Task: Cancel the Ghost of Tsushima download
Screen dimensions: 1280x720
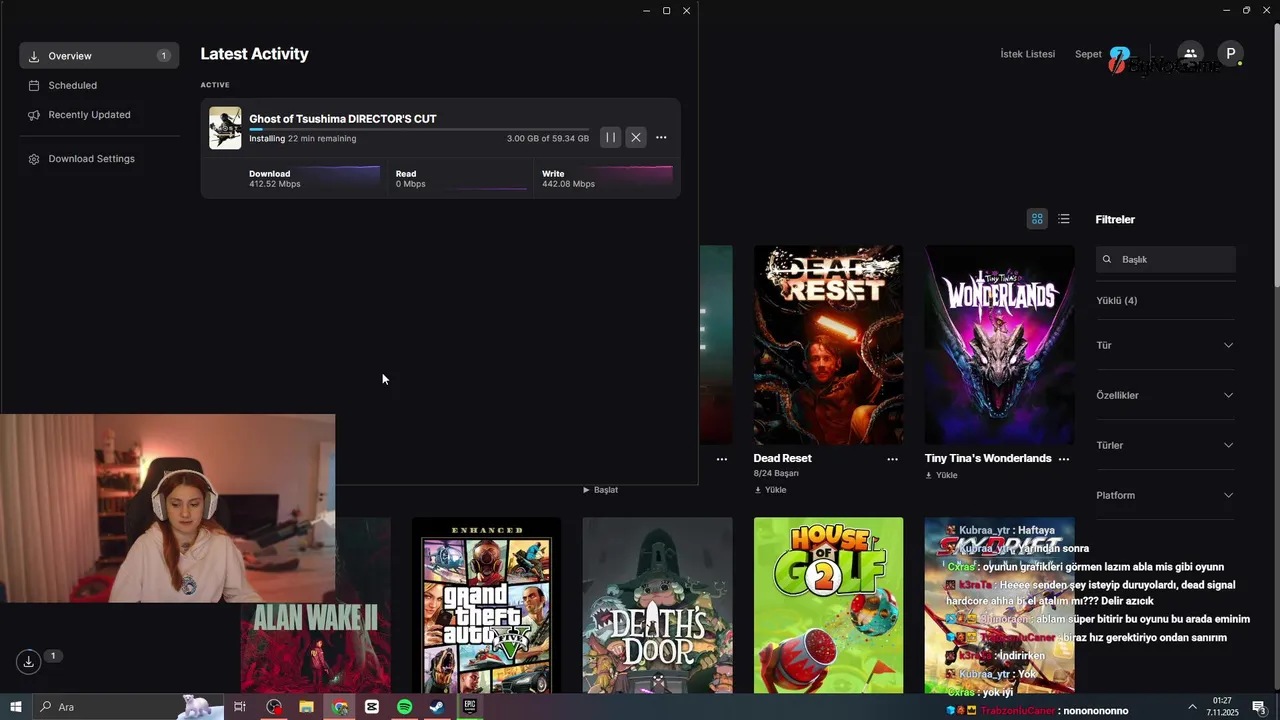Action: 636,138
